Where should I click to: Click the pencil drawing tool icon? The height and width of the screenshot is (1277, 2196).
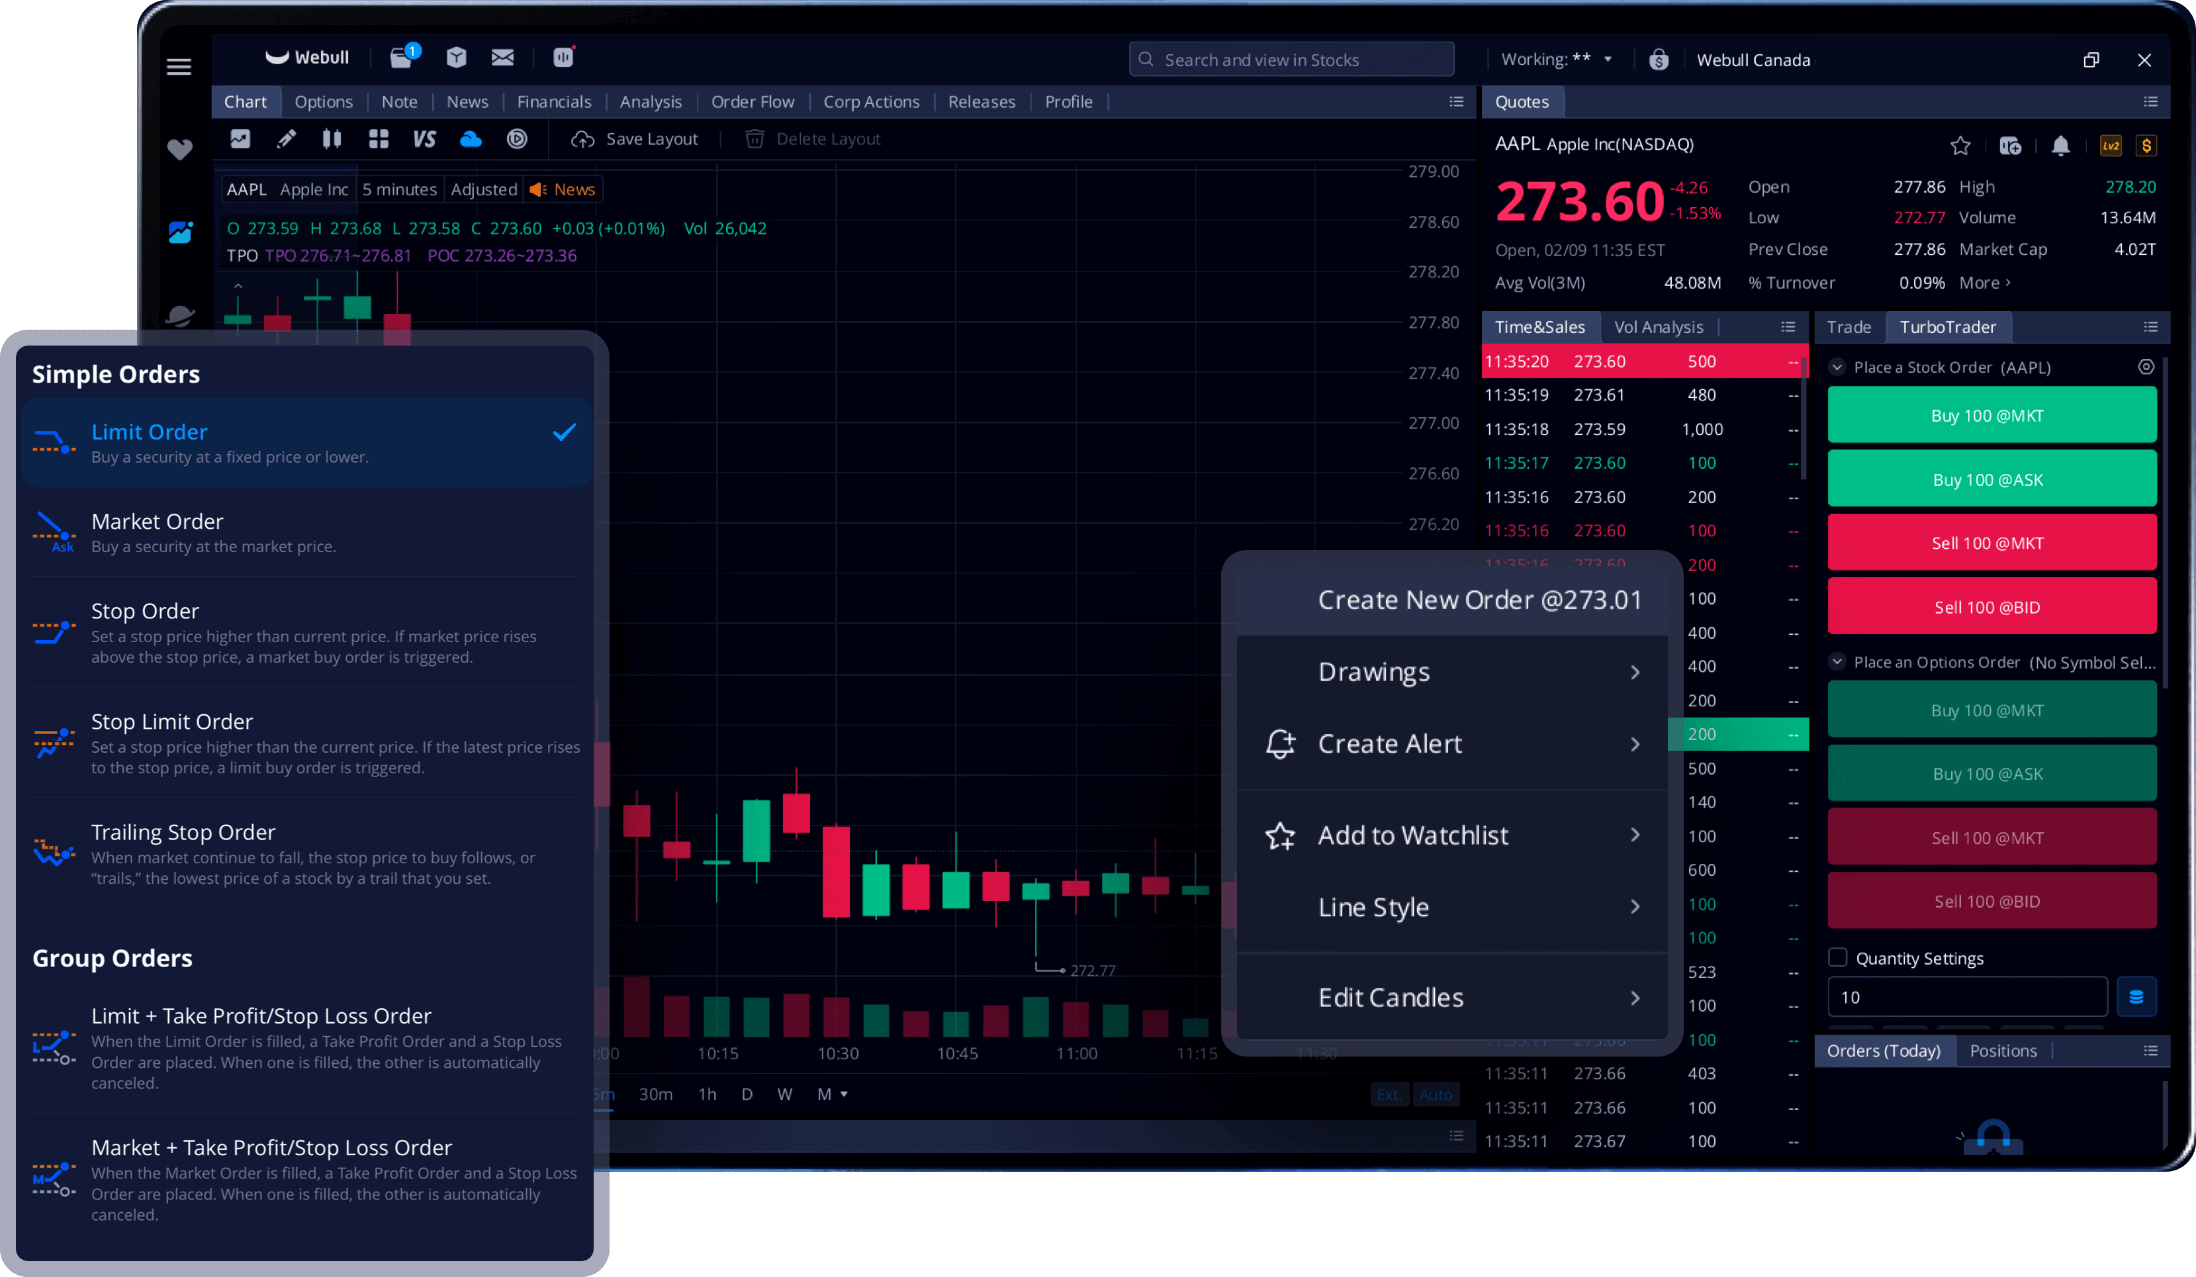pos(287,139)
